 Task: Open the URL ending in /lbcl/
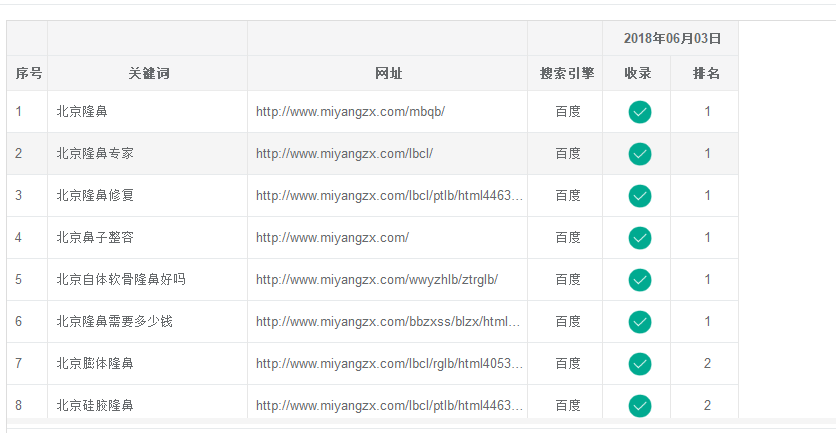[344, 154]
